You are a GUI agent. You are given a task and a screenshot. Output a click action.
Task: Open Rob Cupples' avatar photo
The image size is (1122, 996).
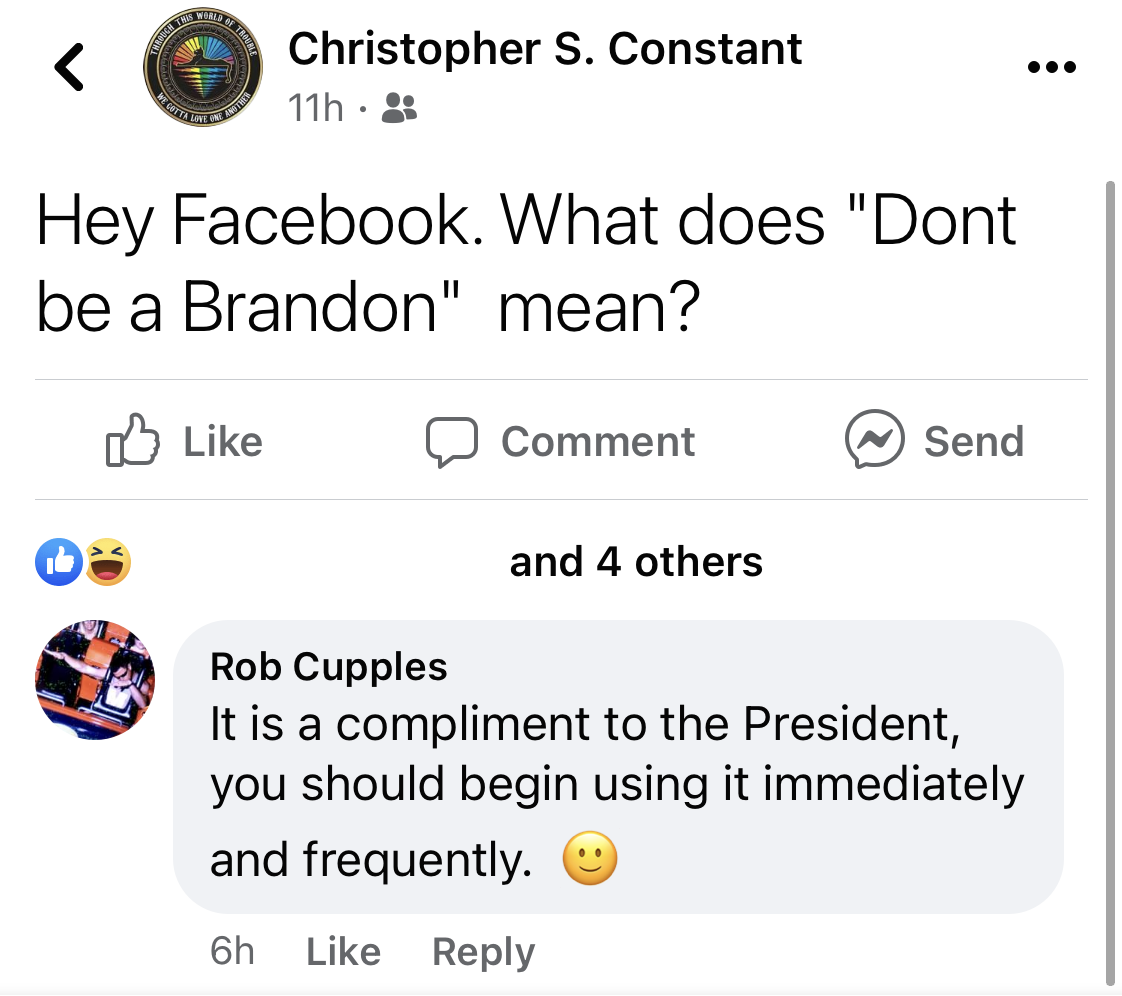[95, 680]
